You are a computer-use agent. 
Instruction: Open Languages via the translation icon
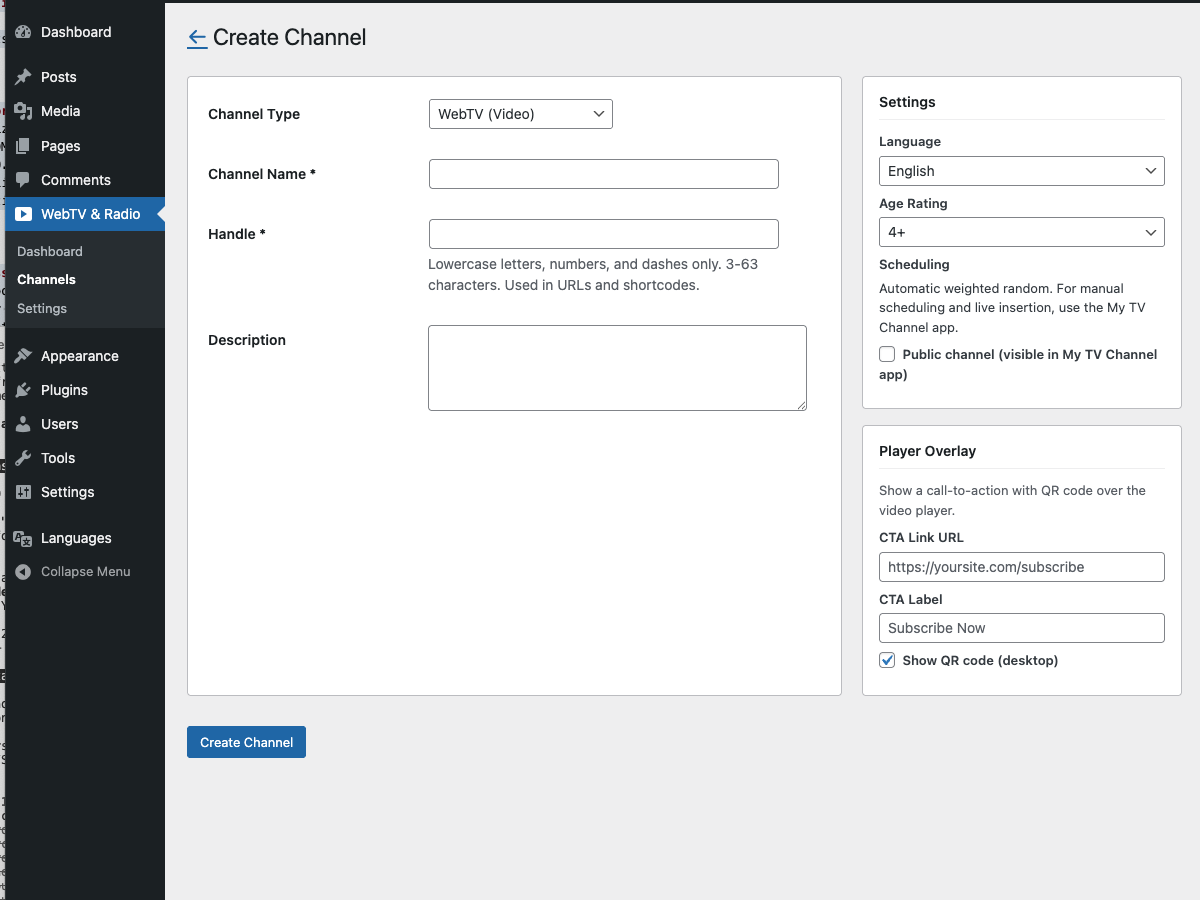point(22,538)
